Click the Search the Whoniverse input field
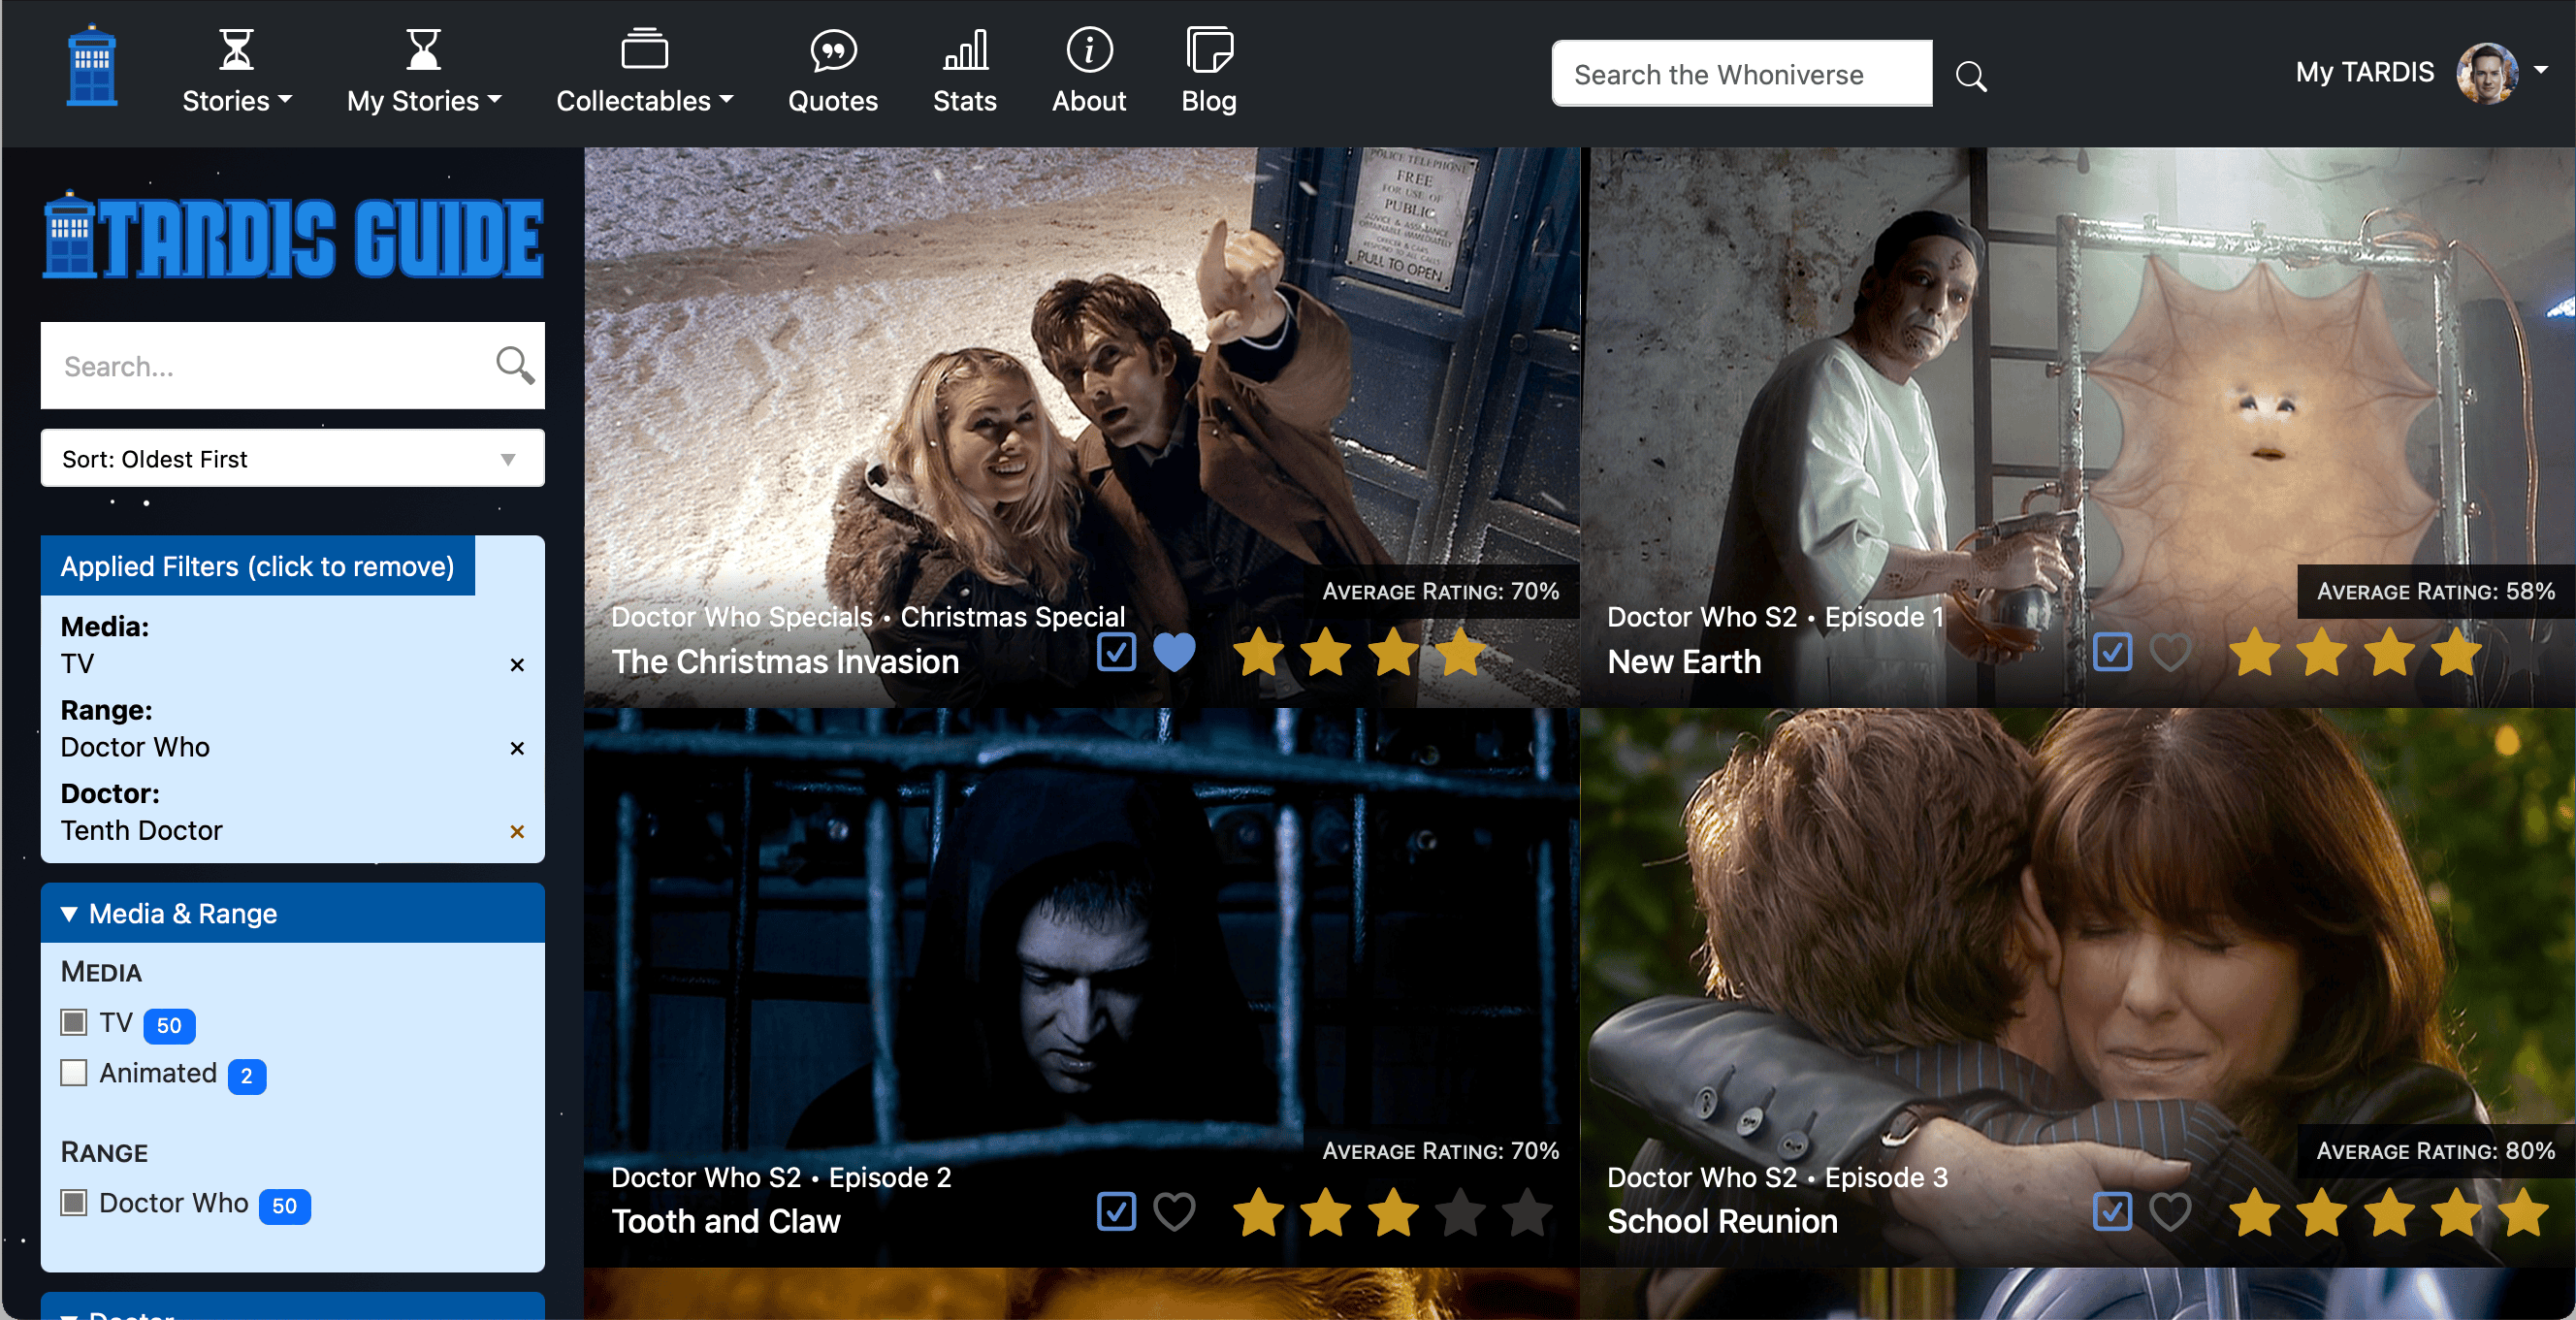The height and width of the screenshot is (1320, 2576). (x=1743, y=71)
